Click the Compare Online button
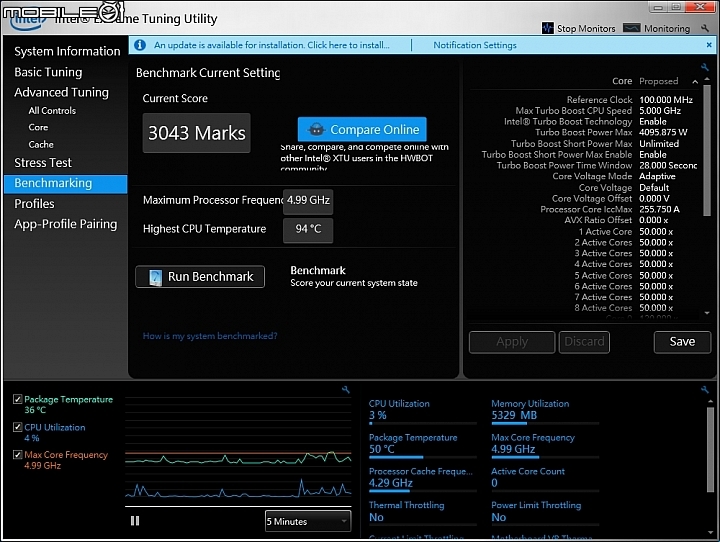The height and width of the screenshot is (542, 720). coord(362,130)
